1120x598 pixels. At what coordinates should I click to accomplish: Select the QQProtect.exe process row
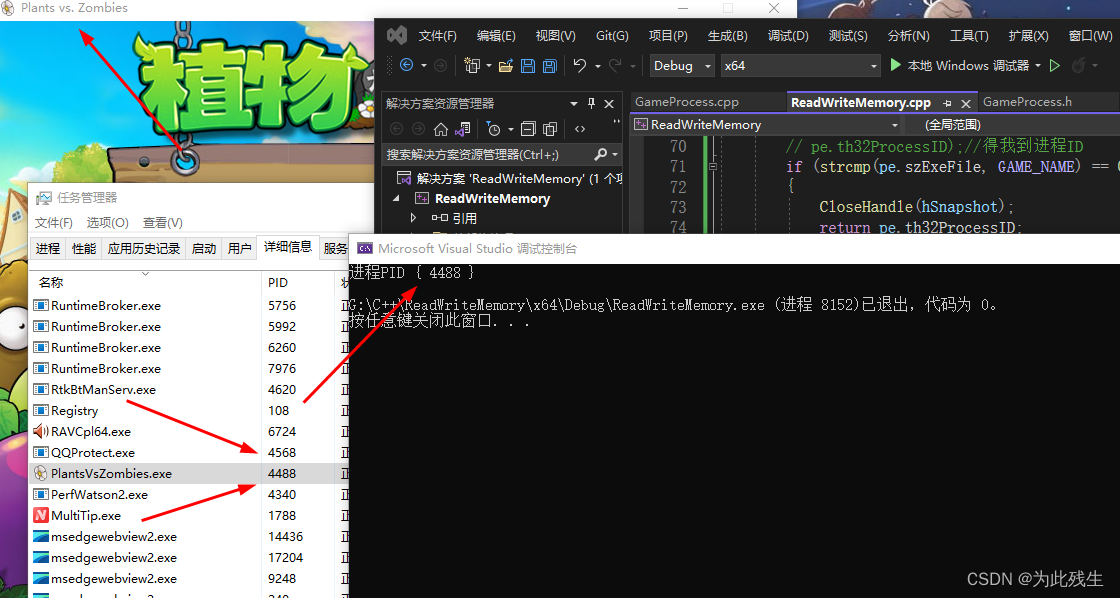point(189,452)
